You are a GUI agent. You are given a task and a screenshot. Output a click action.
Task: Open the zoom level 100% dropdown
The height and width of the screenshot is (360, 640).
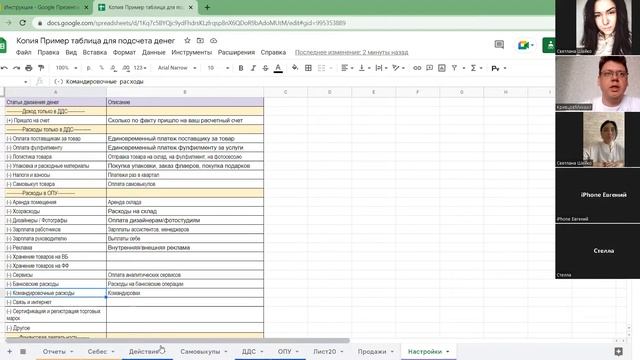66,68
